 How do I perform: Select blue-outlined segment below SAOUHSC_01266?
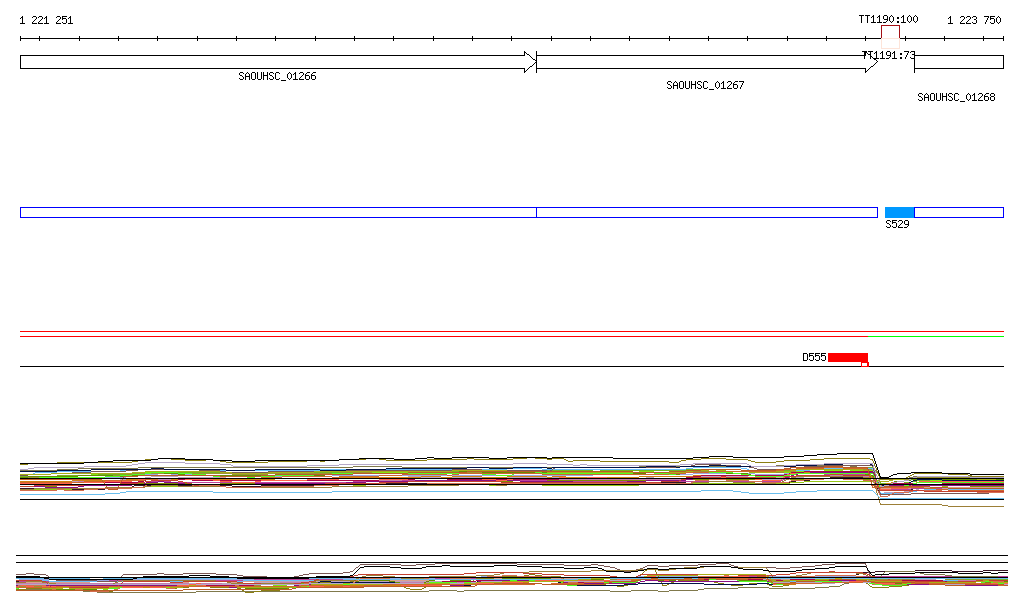(x=278, y=212)
